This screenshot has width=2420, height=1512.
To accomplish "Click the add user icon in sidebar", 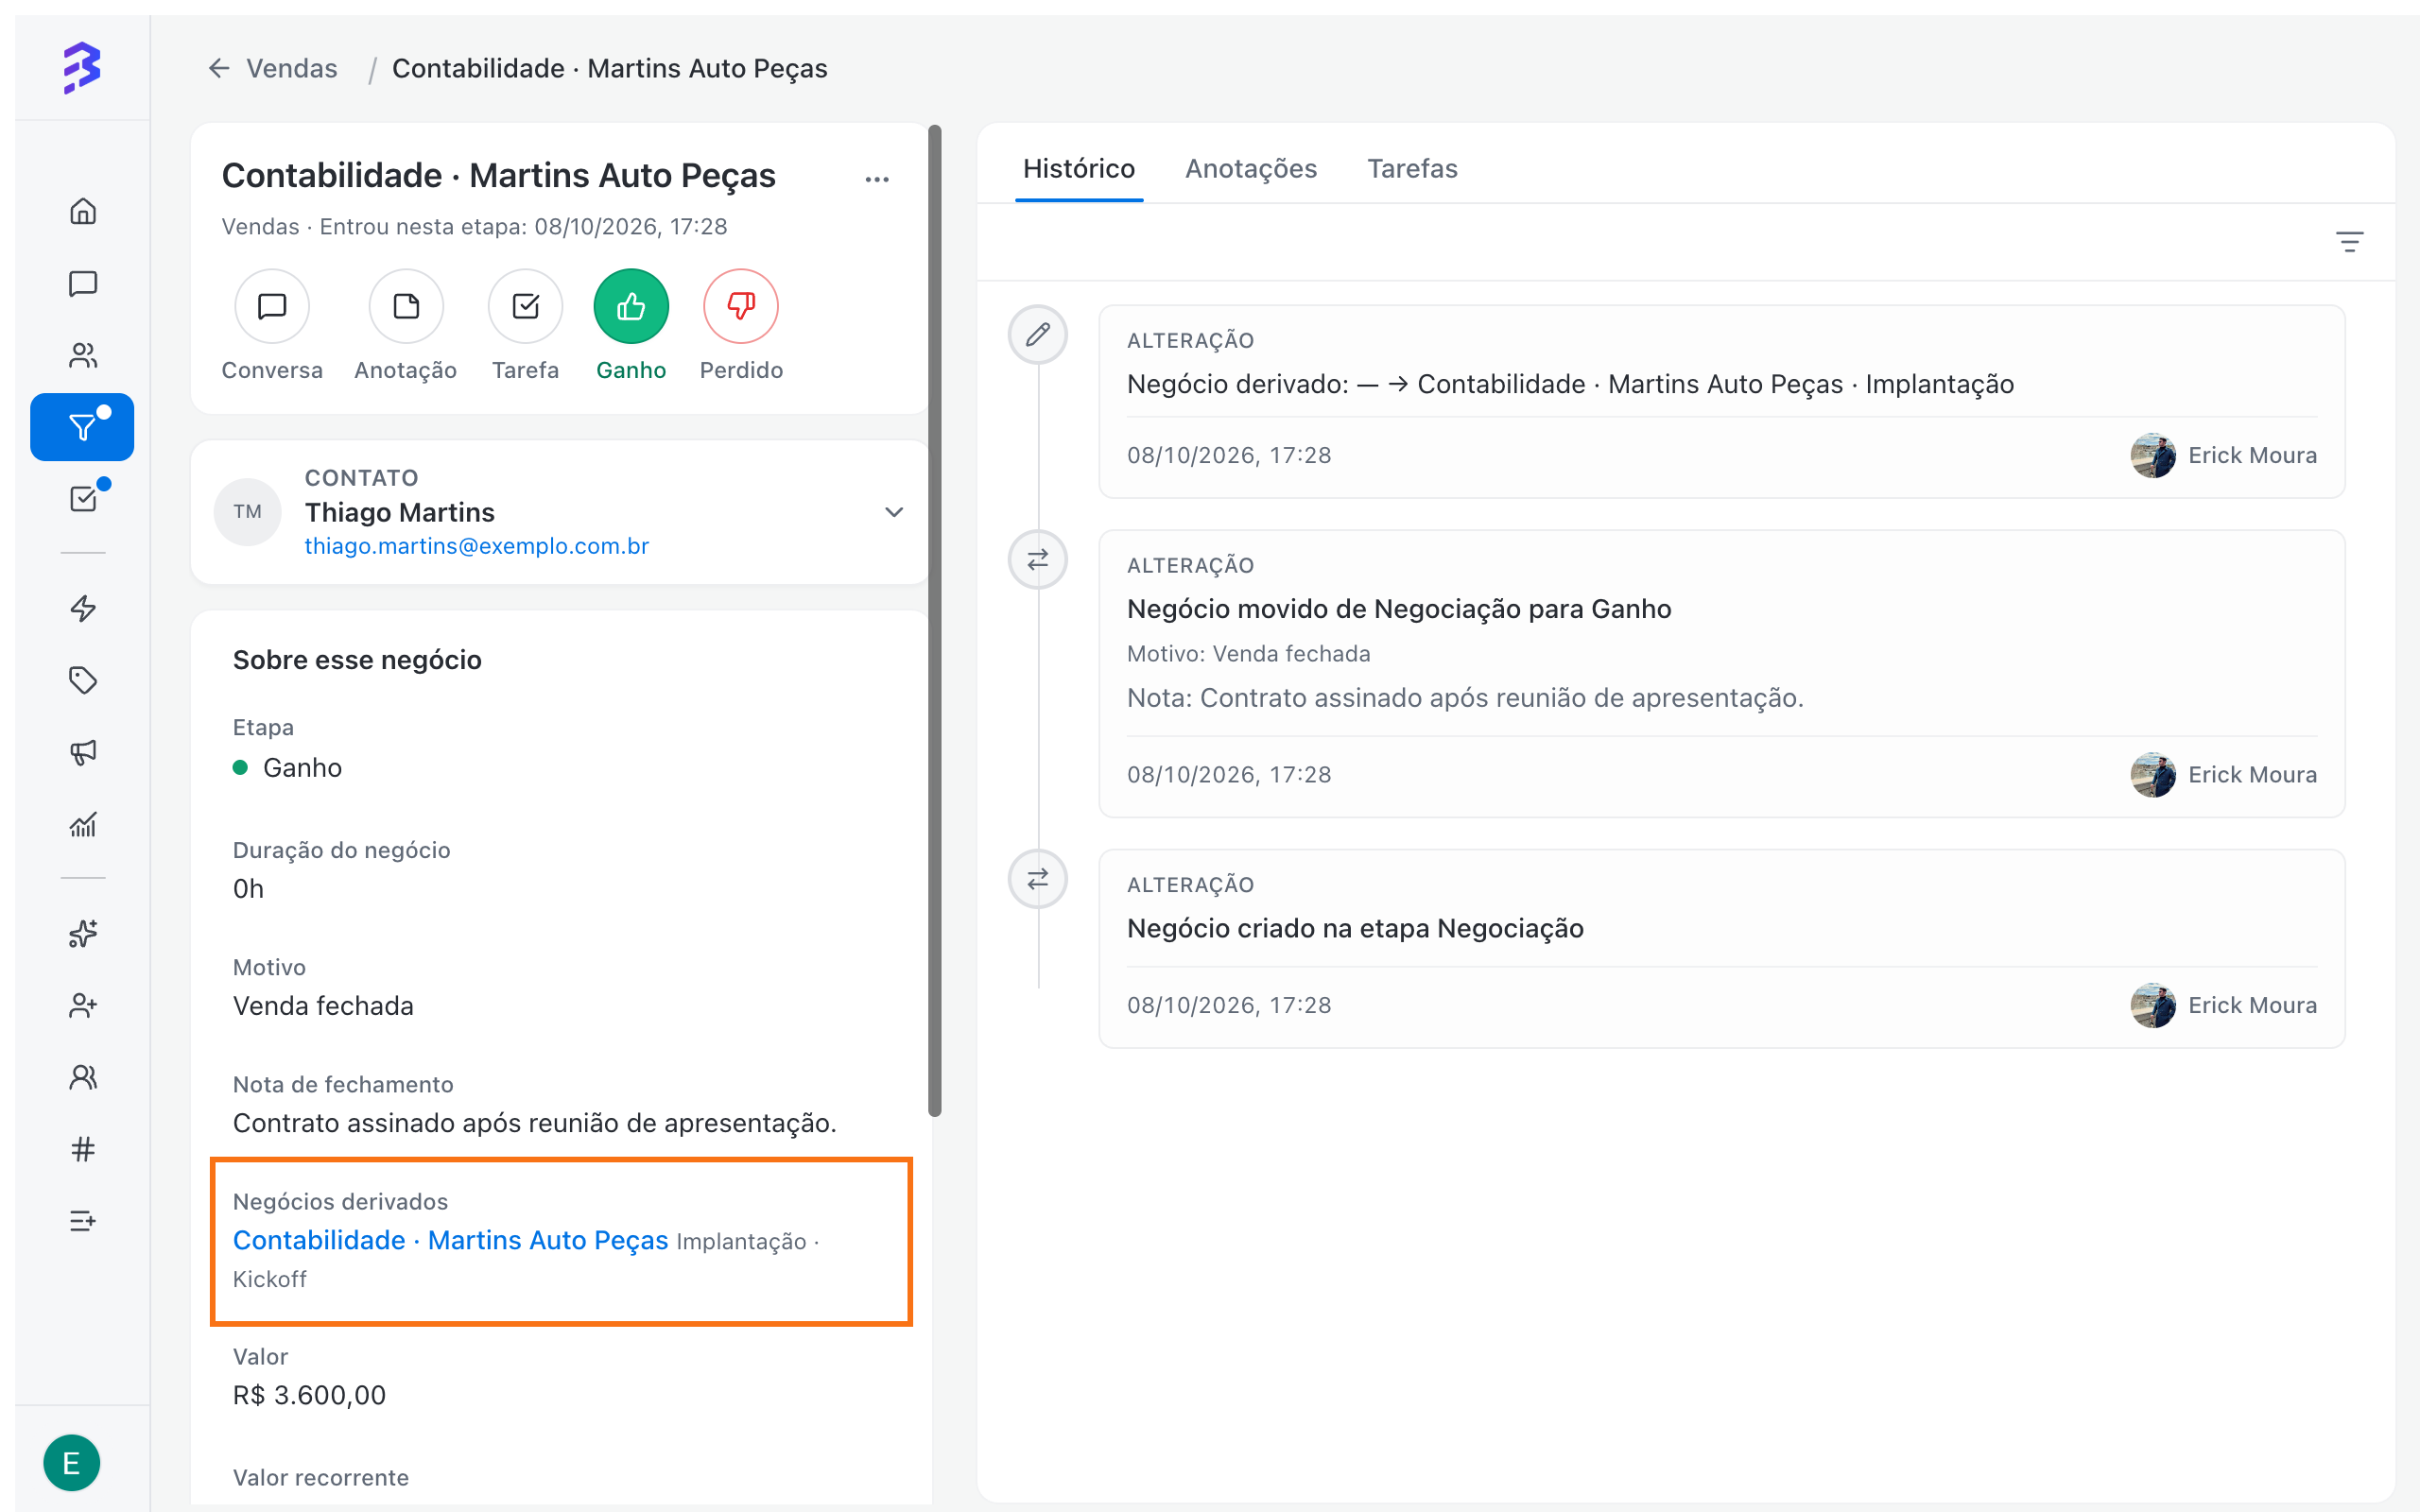I will (83, 1005).
